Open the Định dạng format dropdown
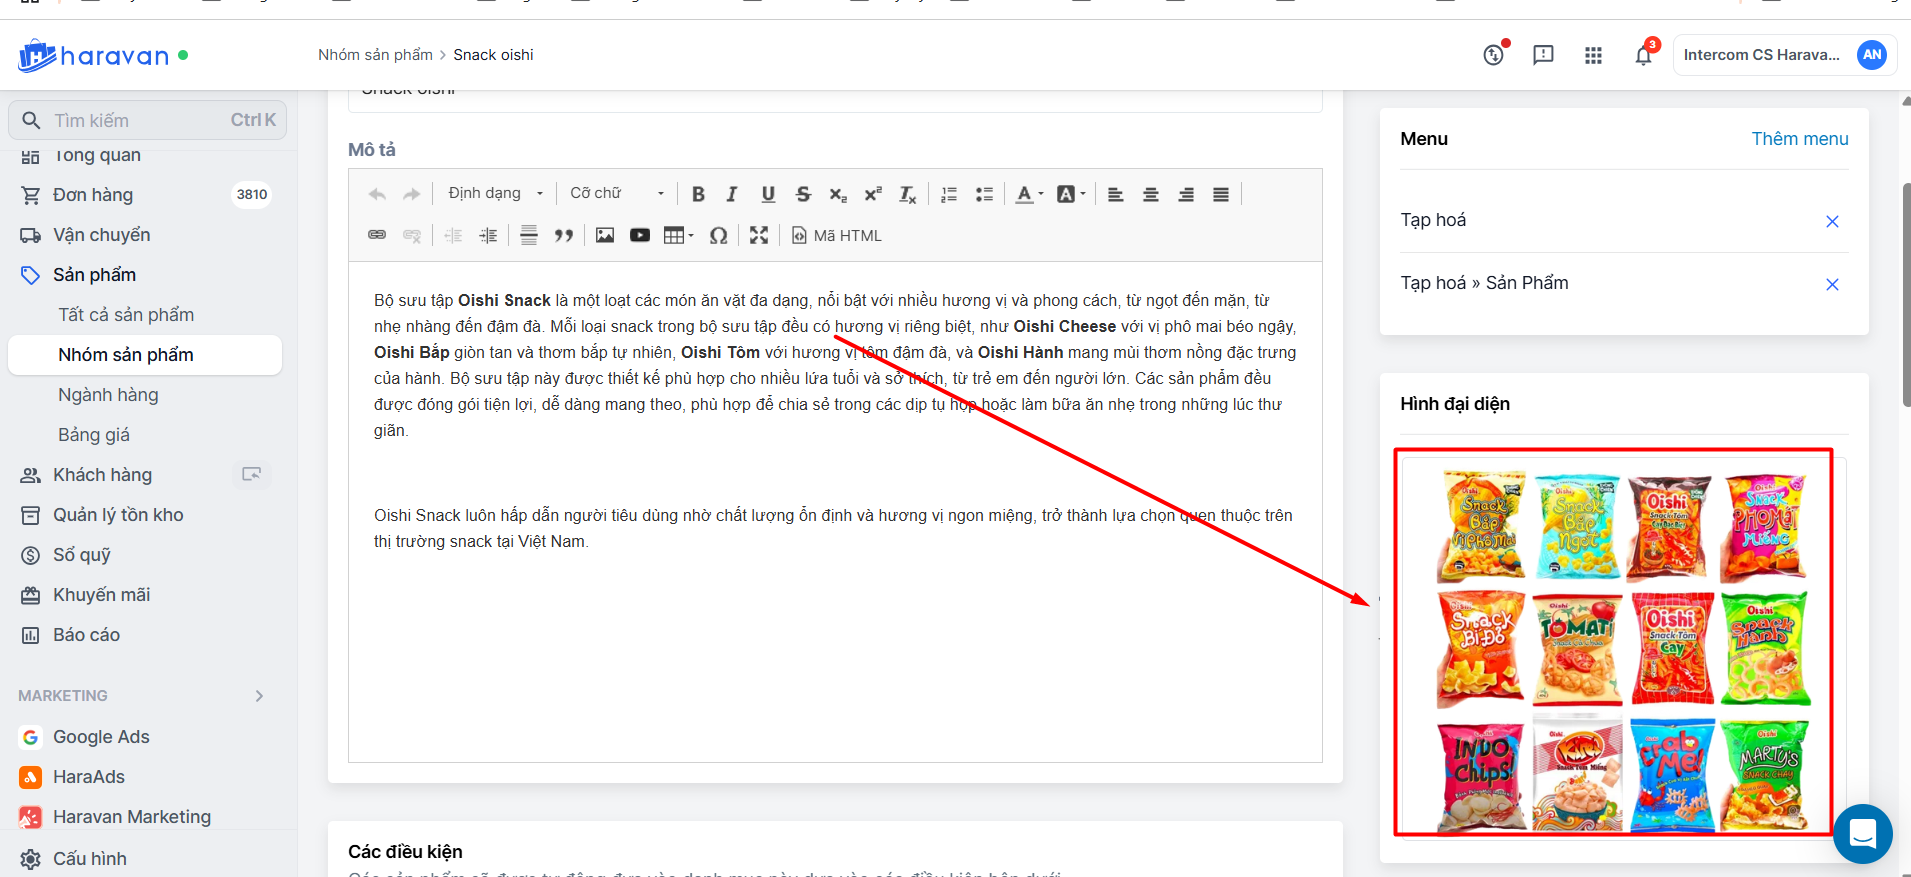This screenshot has width=1911, height=877. tap(496, 193)
